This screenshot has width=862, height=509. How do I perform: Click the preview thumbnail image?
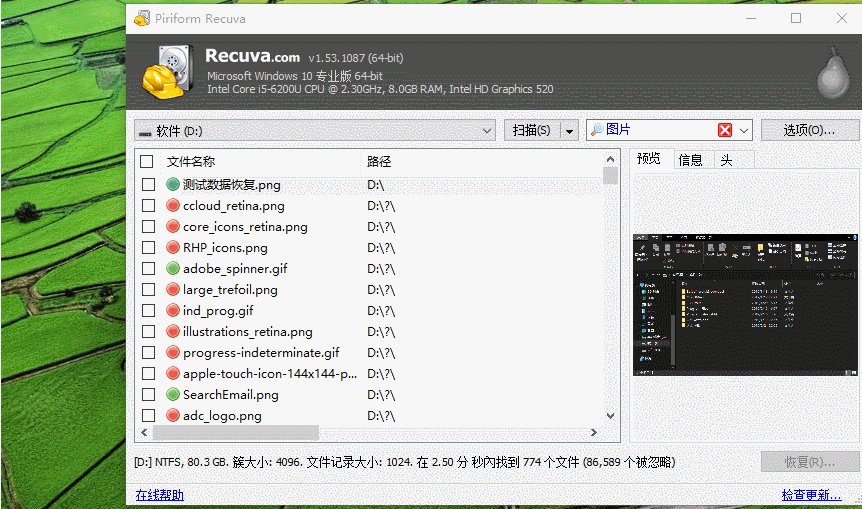click(x=745, y=305)
